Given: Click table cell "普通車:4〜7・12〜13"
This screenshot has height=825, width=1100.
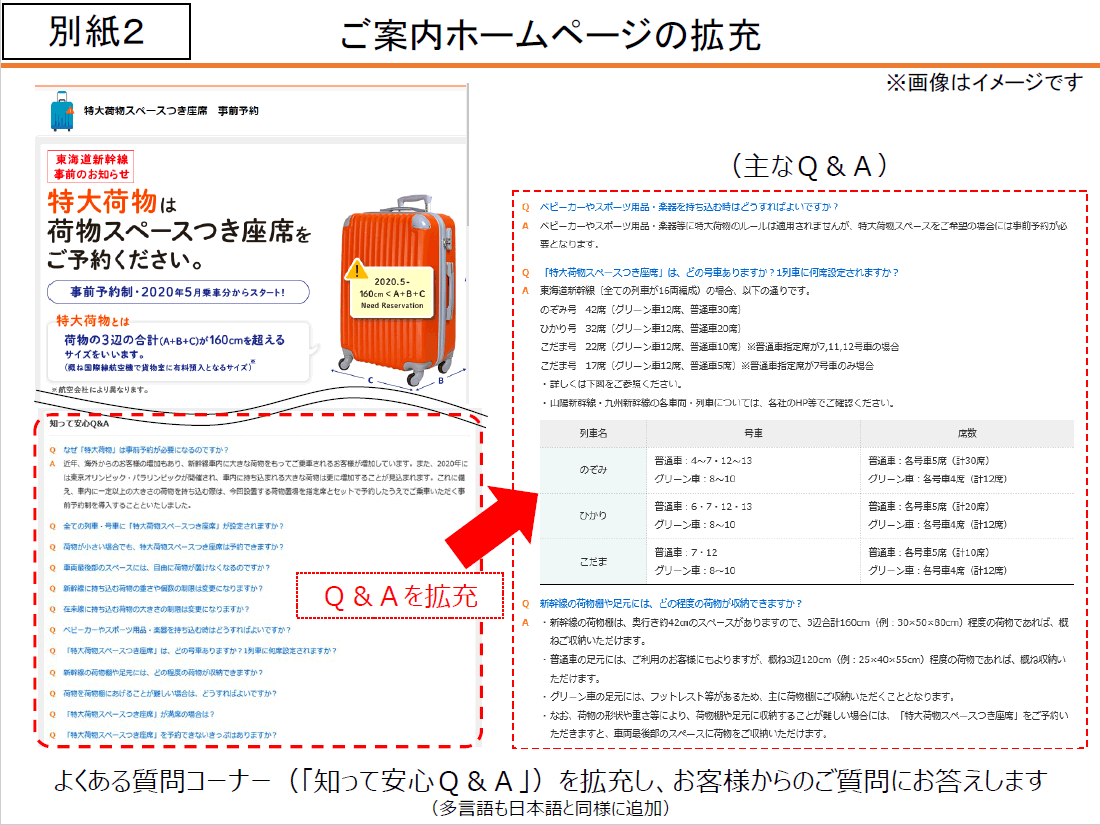Looking at the screenshot, I should pos(703,461).
